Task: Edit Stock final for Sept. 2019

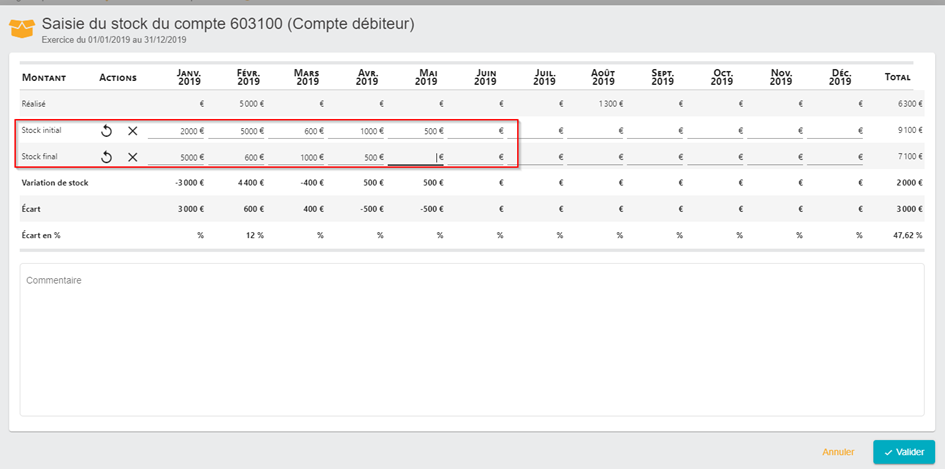Action: point(655,157)
